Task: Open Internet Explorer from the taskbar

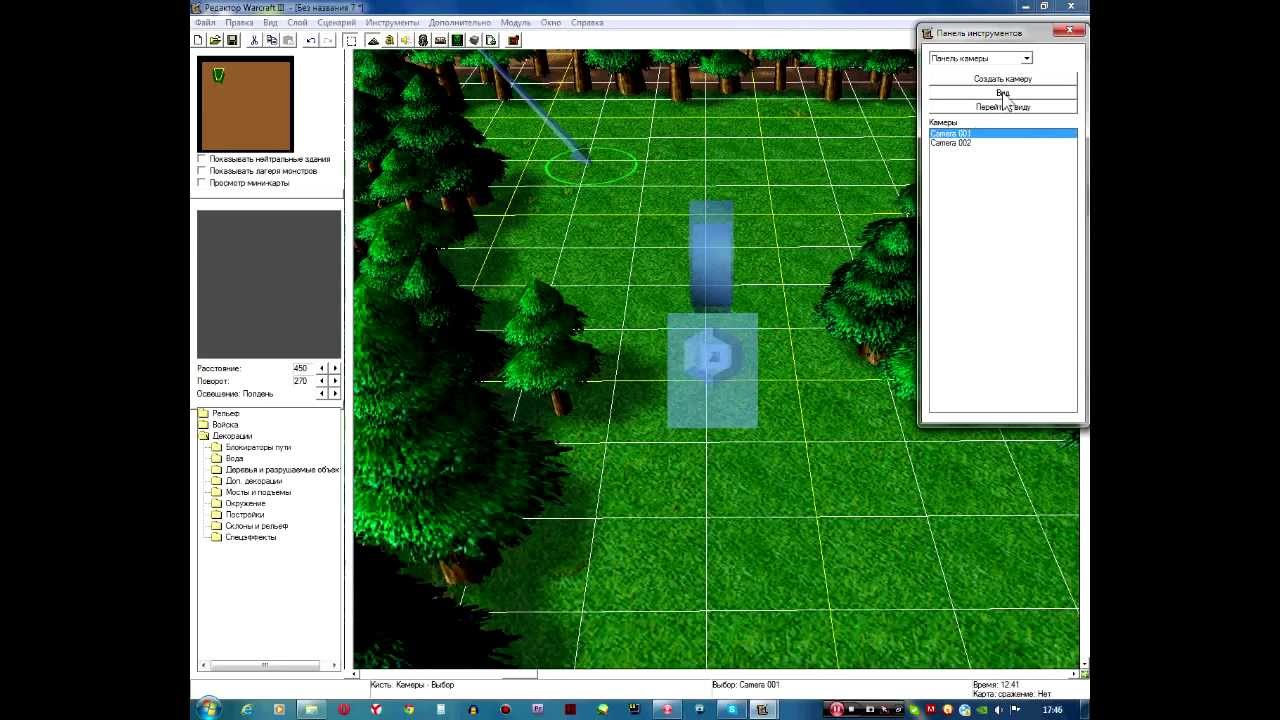Action: [247, 709]
